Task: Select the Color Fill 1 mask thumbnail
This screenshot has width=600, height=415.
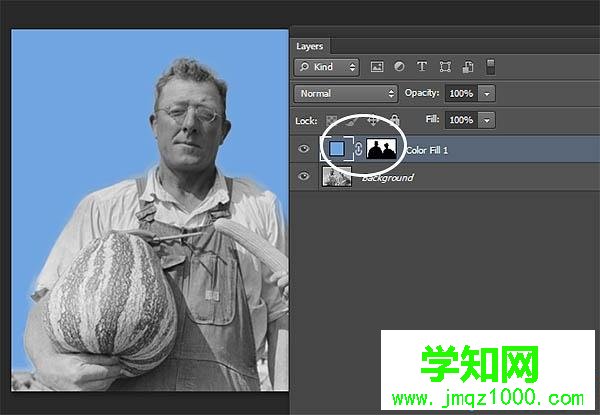Action: (x=382, y=148)
